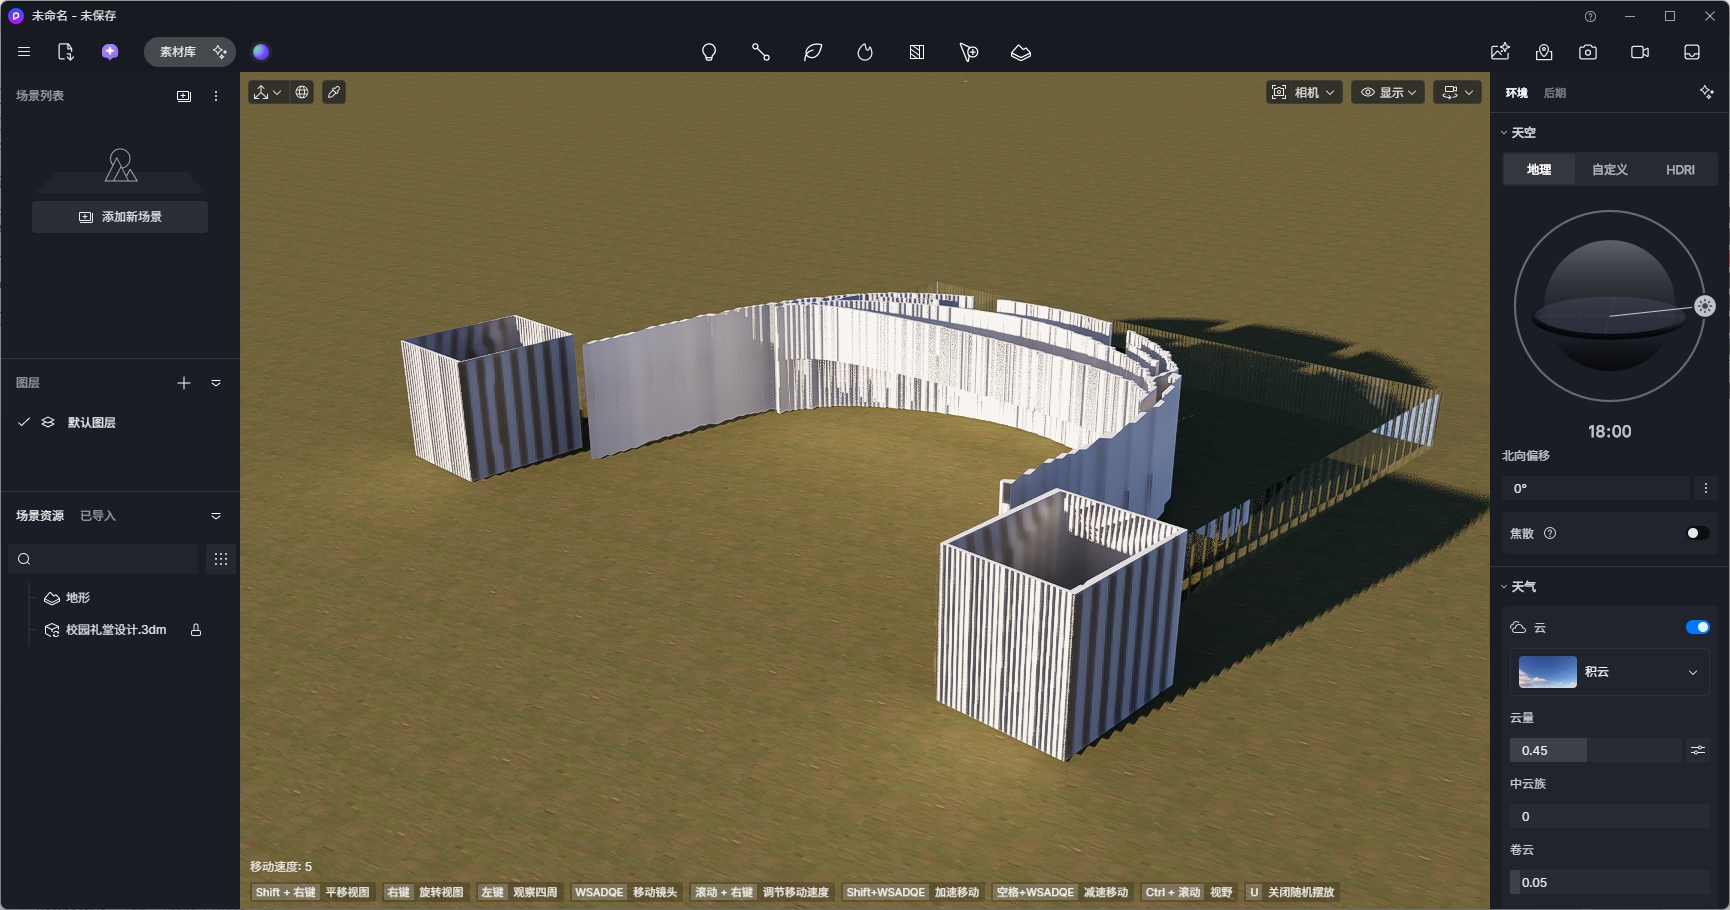Add a new layer with plus icon
Image resolution: width=1730 pixels, height=910 pixels.
coord(184,383)
